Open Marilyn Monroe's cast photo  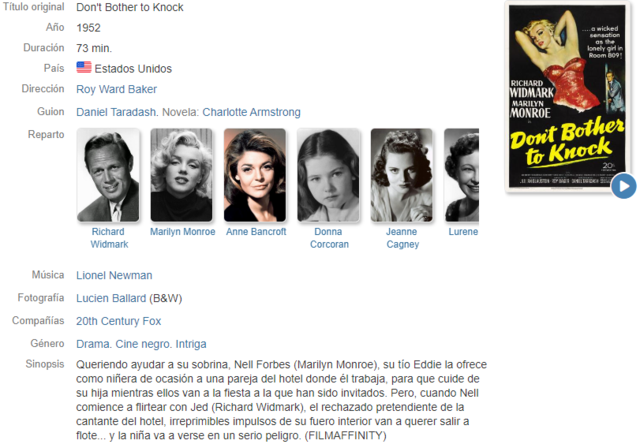point(182,175)
